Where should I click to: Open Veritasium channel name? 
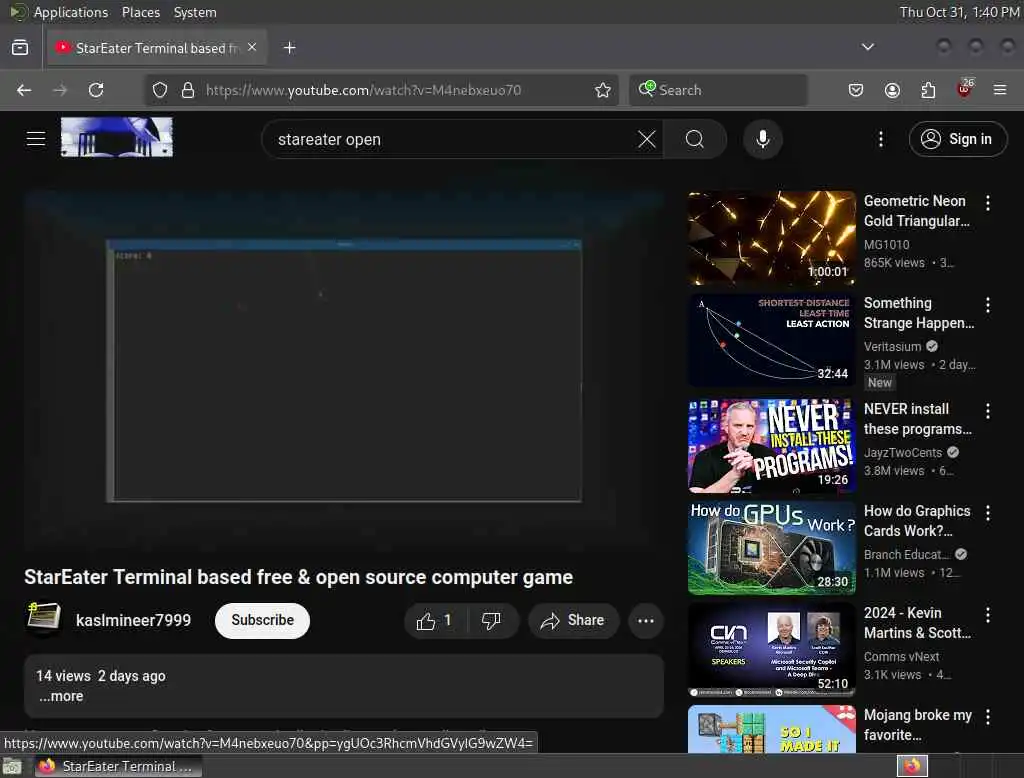[892, 346]
